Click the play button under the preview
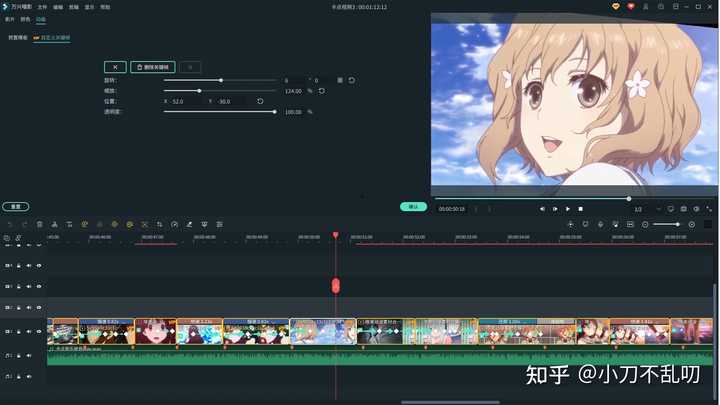720x405 pixels. point(568,209)
